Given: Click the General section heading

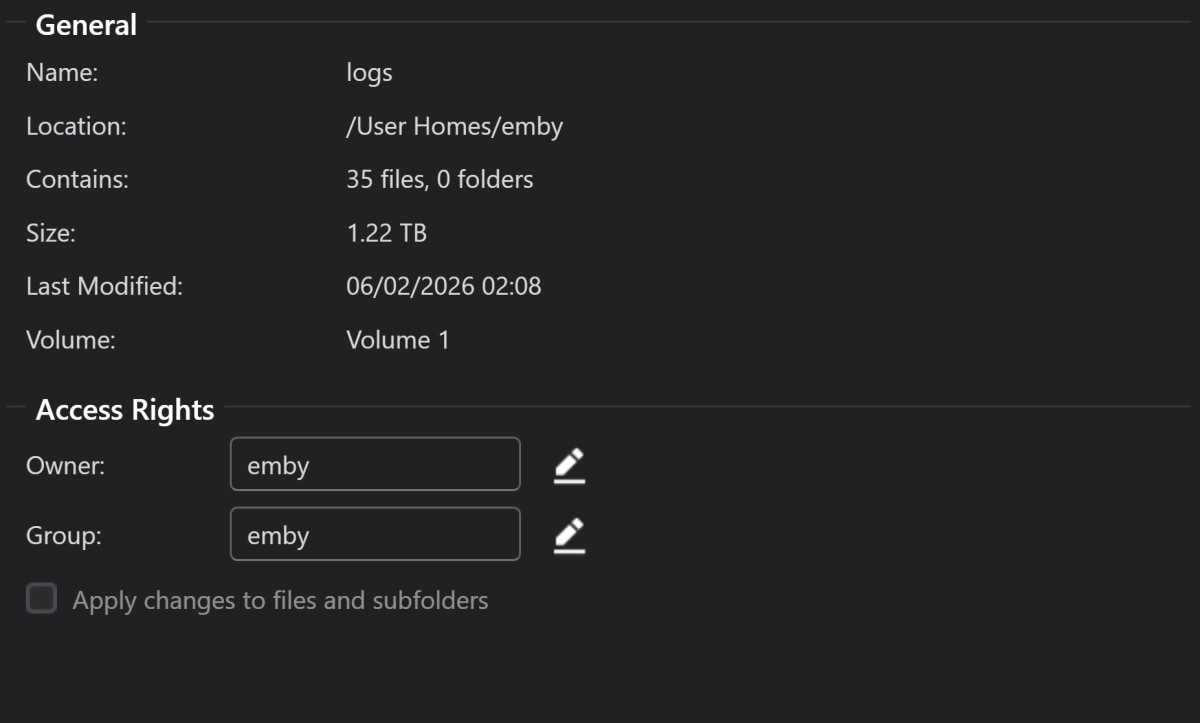Looking at the screenshot, I should 86,25.
